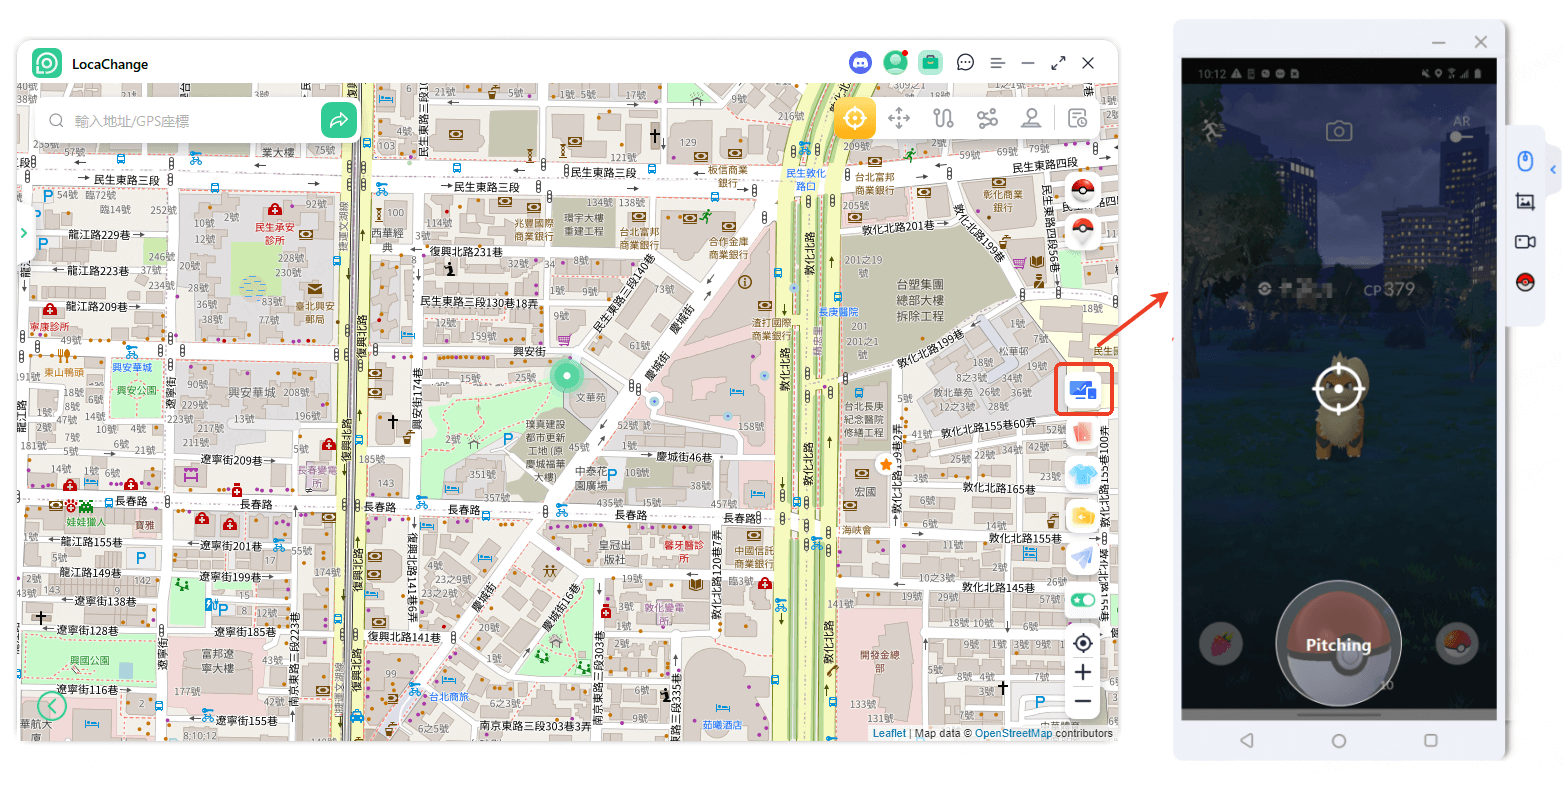Screen dimensions: 1564x786
Task: Open the berry selector in phone screen
Action: click(x=1221, y=644)
